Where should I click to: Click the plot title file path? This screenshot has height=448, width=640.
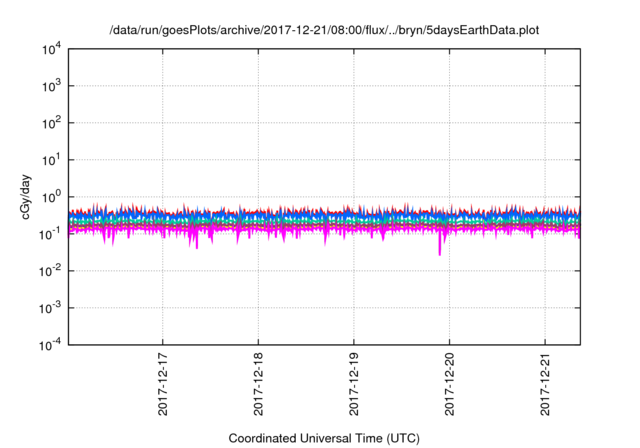coord(324,30)
